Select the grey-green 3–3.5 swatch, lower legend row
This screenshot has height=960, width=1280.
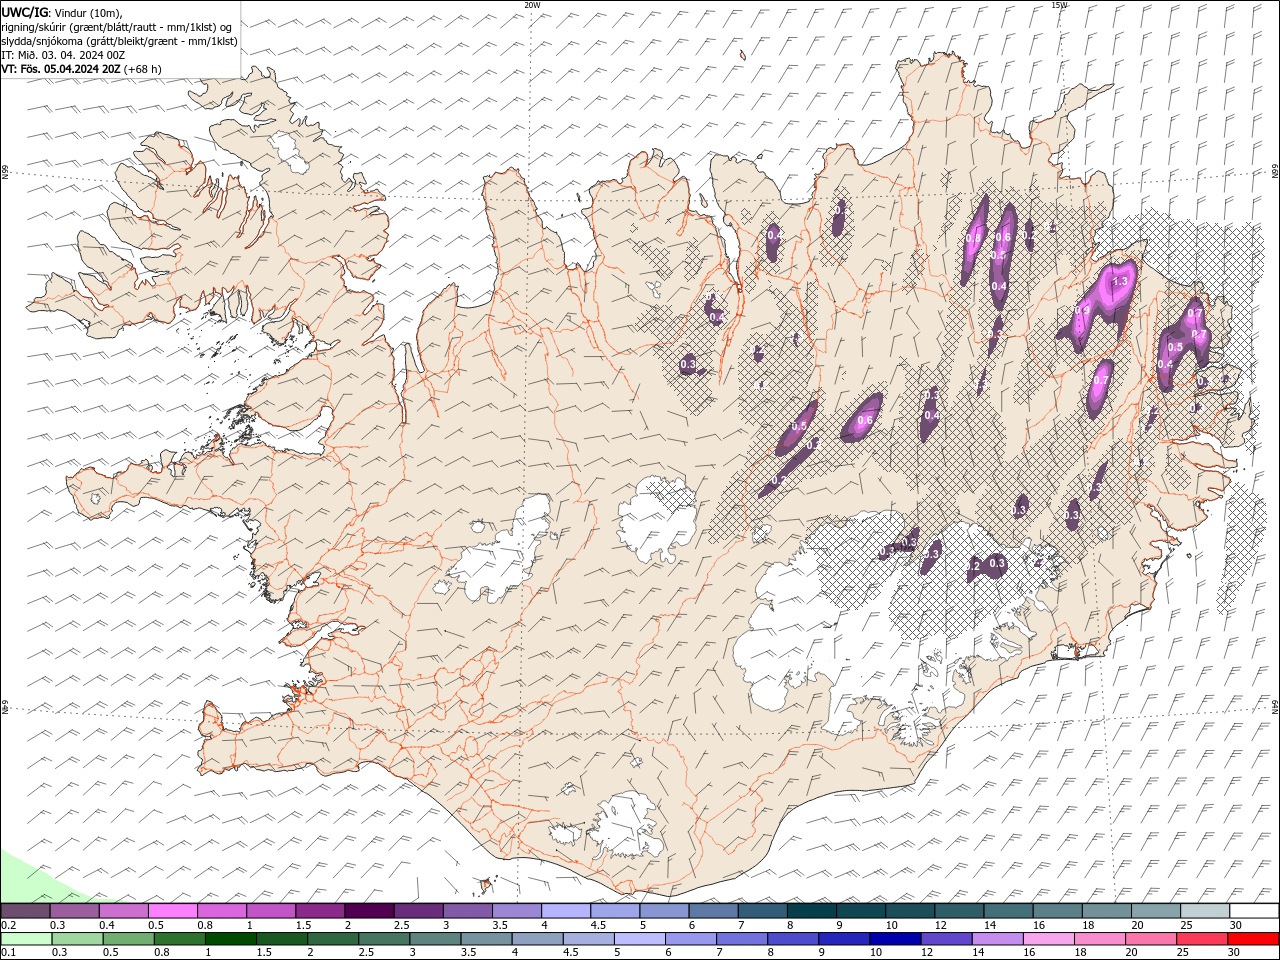(434, 938)
